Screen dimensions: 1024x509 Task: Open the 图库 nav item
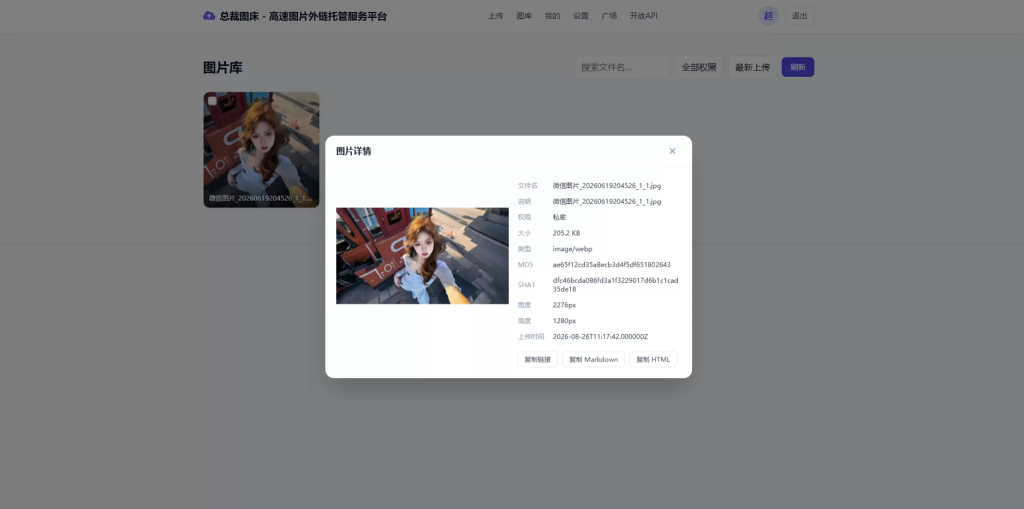point(524,16)
